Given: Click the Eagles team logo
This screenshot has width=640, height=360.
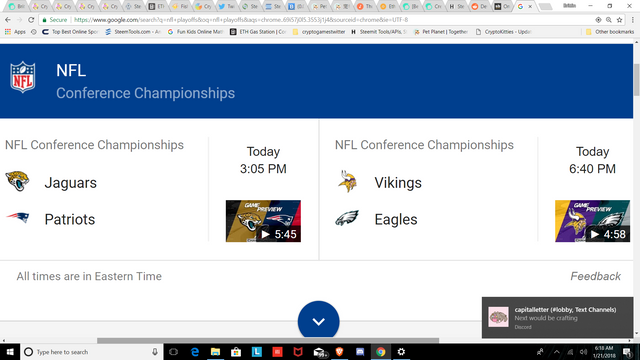Looking at the screenshot, I should [x=347, y=218].
